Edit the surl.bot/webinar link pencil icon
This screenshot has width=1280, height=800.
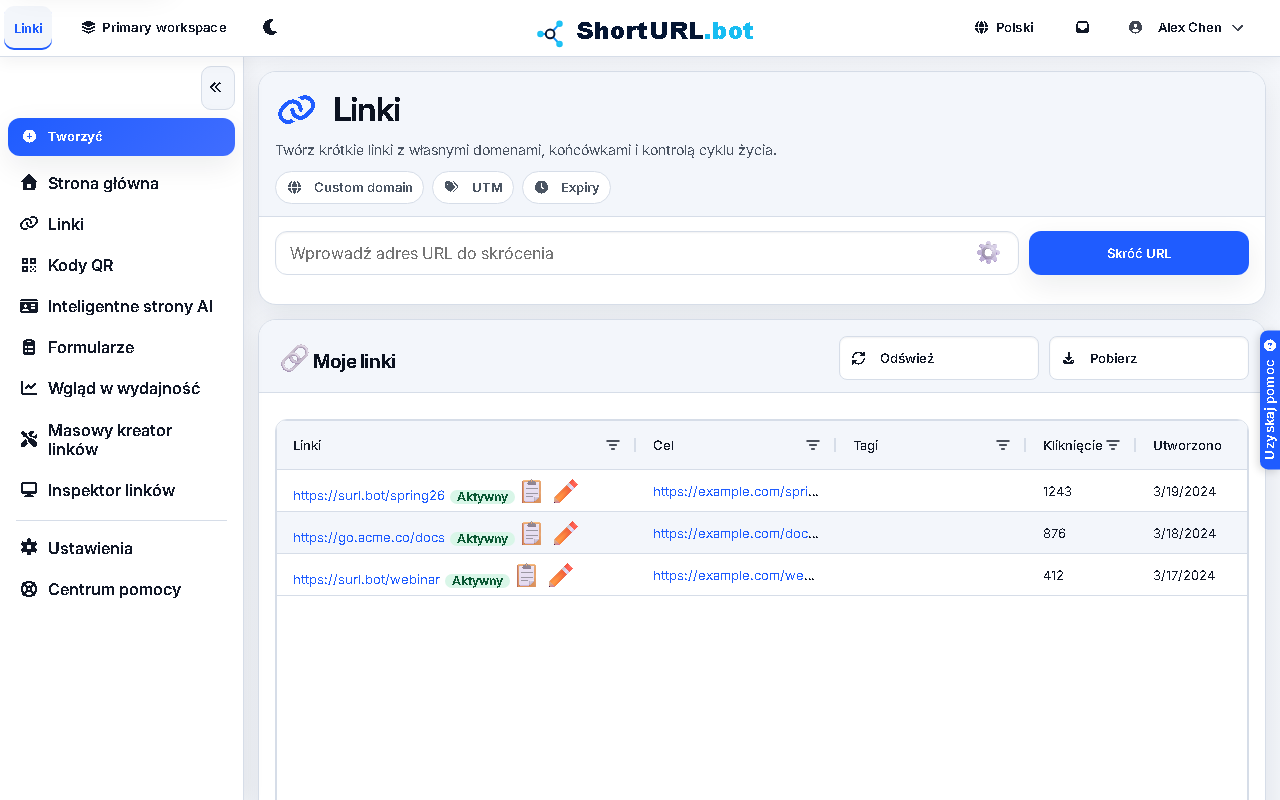pyautogui.click(x=560, y=575)
